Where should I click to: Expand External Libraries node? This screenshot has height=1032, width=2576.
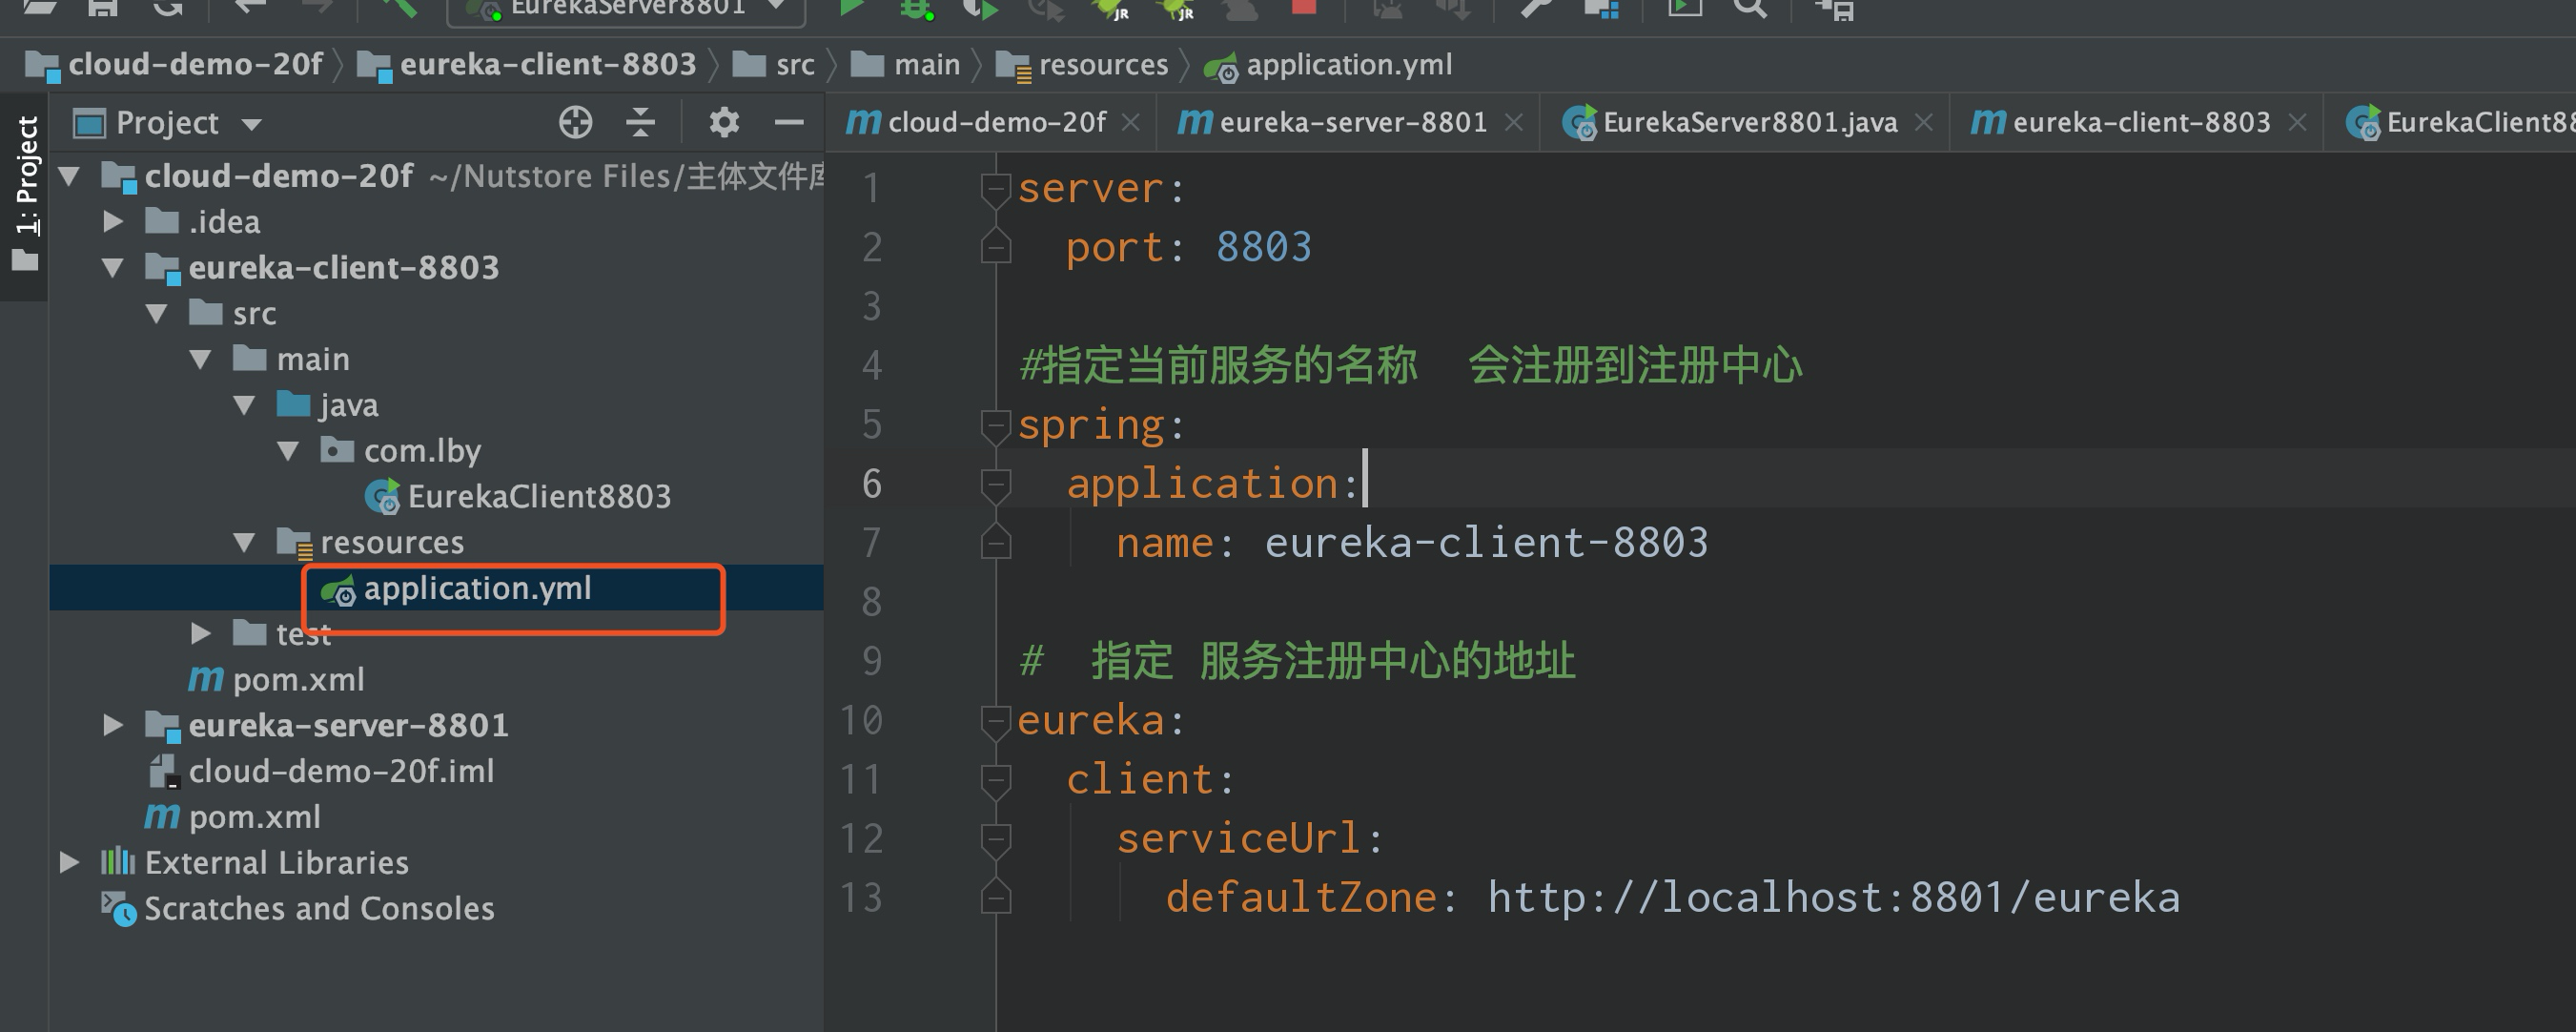(x=69, y=862)
